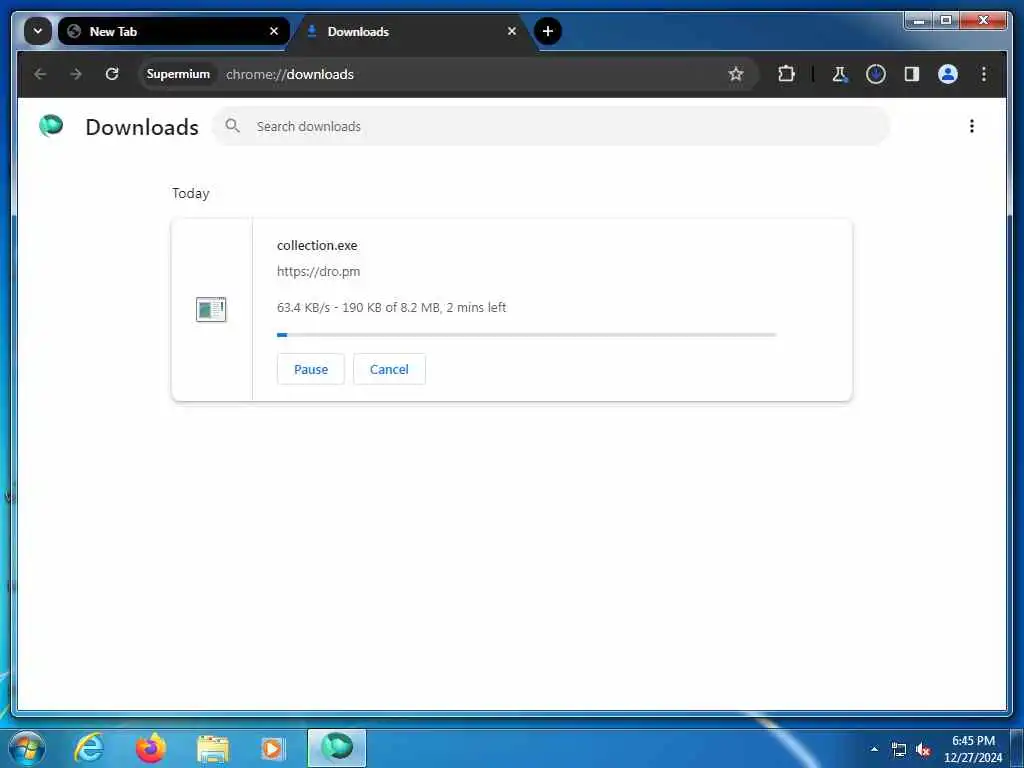1024x768 pixels.
Task: Click the Today date heading
Action: point(191,193)
